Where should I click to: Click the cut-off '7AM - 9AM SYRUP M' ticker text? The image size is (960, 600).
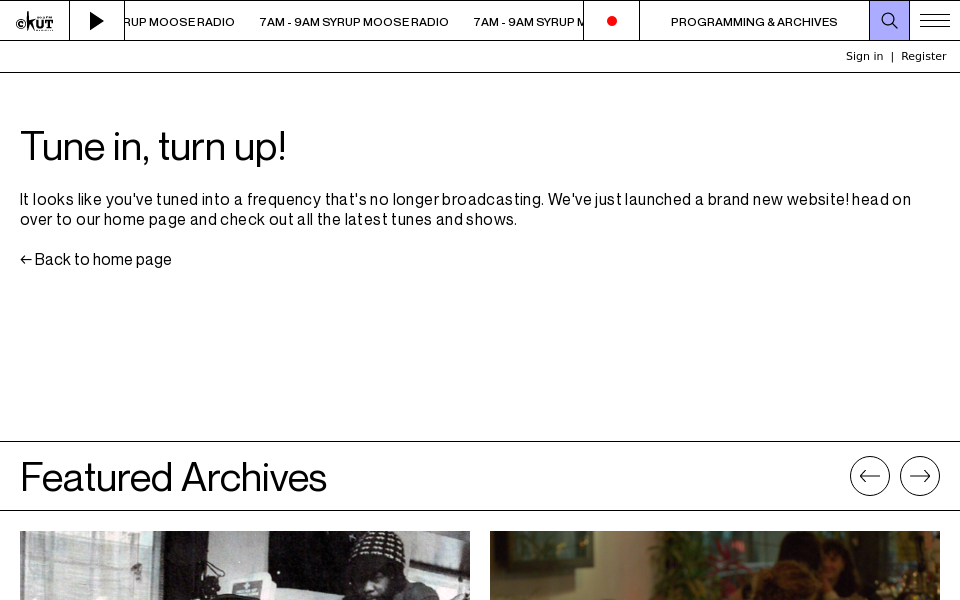pyautogui.click(x=528, y=22)
